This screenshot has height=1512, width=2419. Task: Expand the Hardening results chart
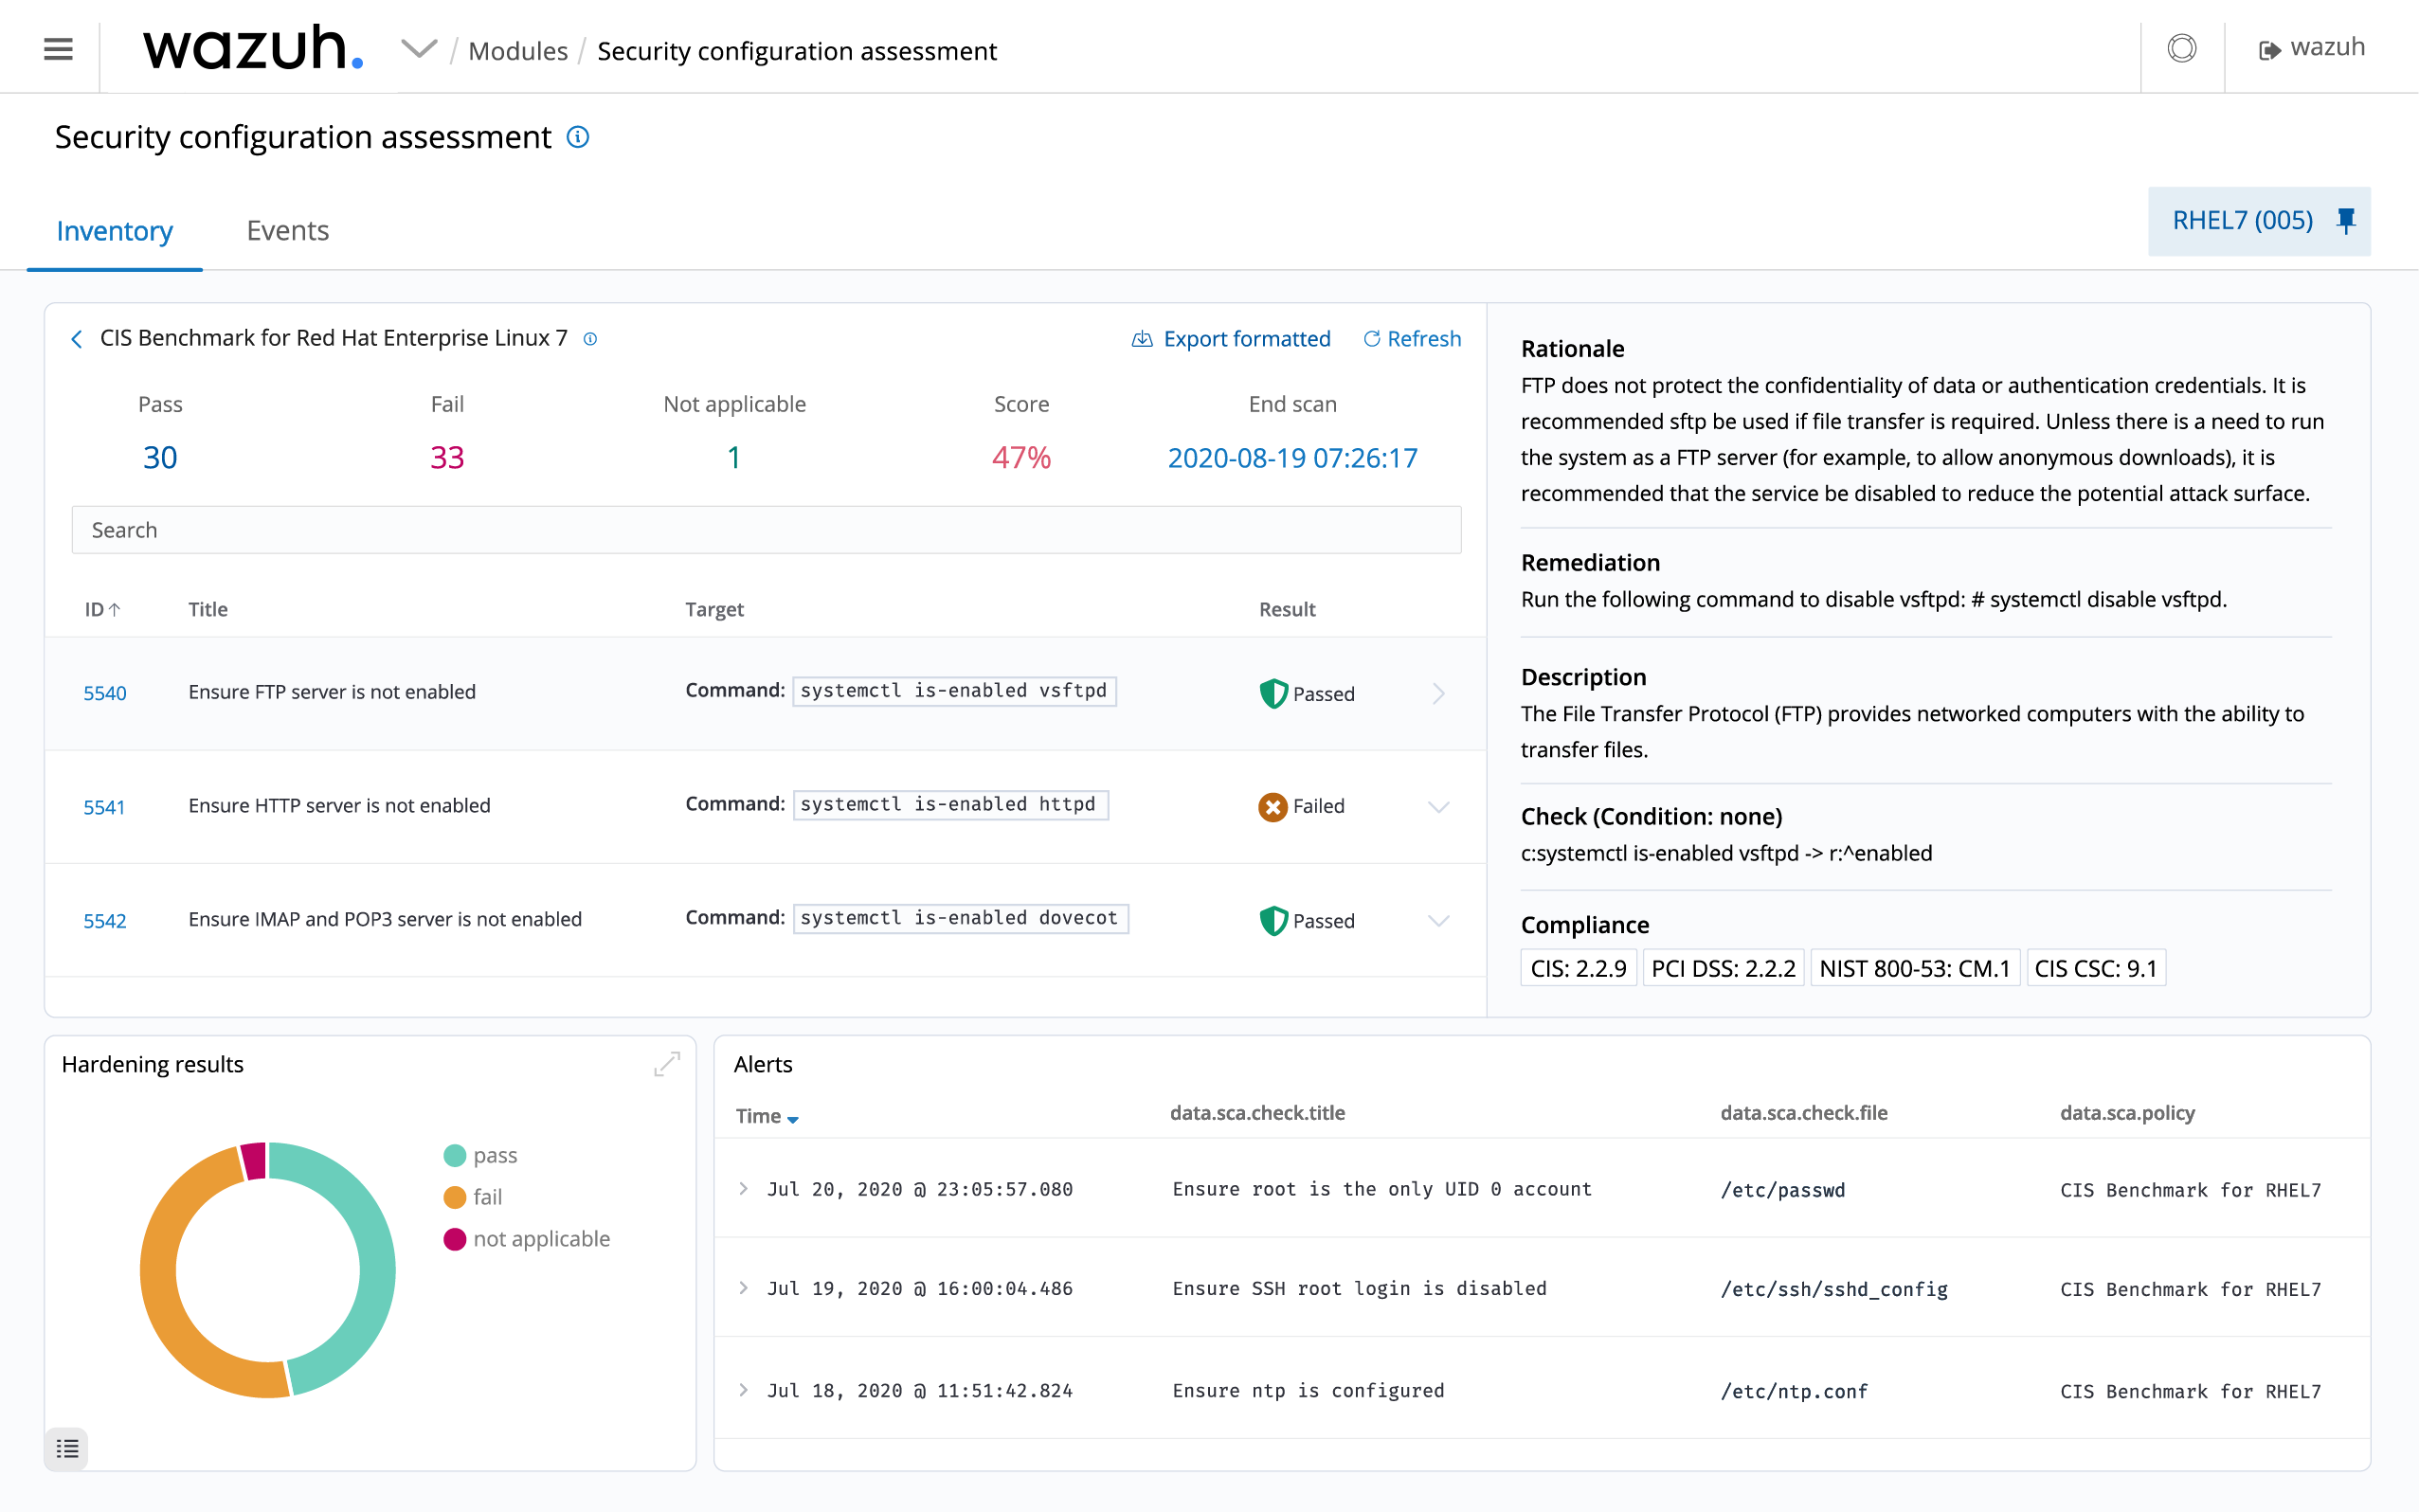pyautogui.click(x=667, y=1064)
